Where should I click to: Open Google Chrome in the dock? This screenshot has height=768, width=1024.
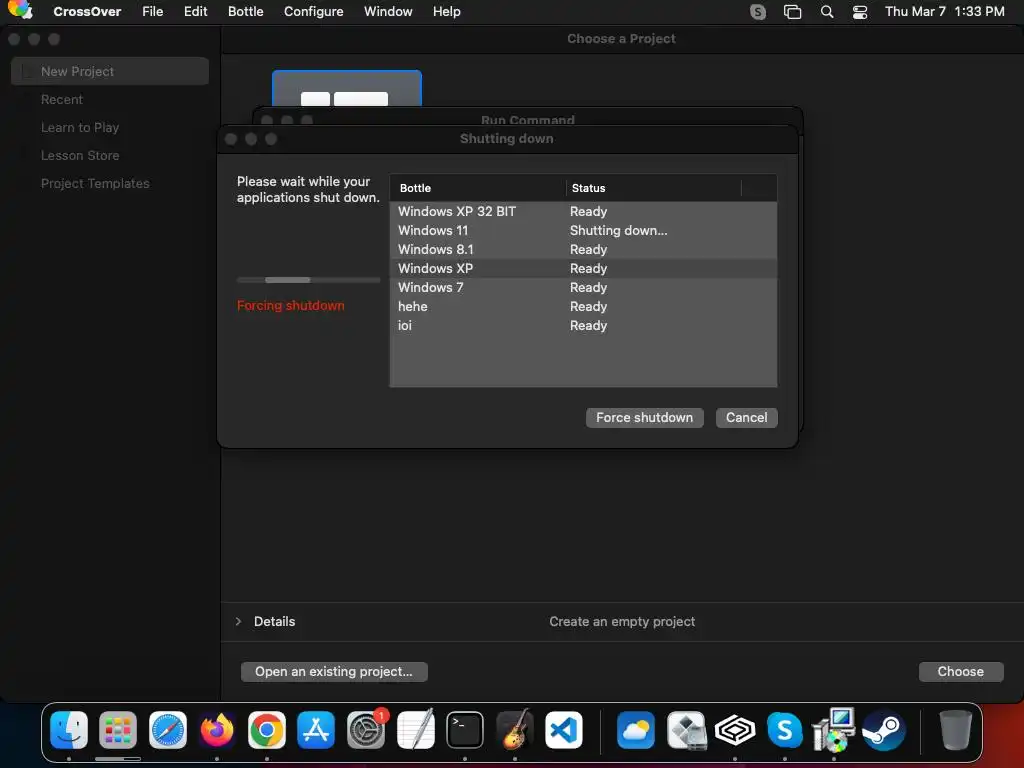coord(266,729)
